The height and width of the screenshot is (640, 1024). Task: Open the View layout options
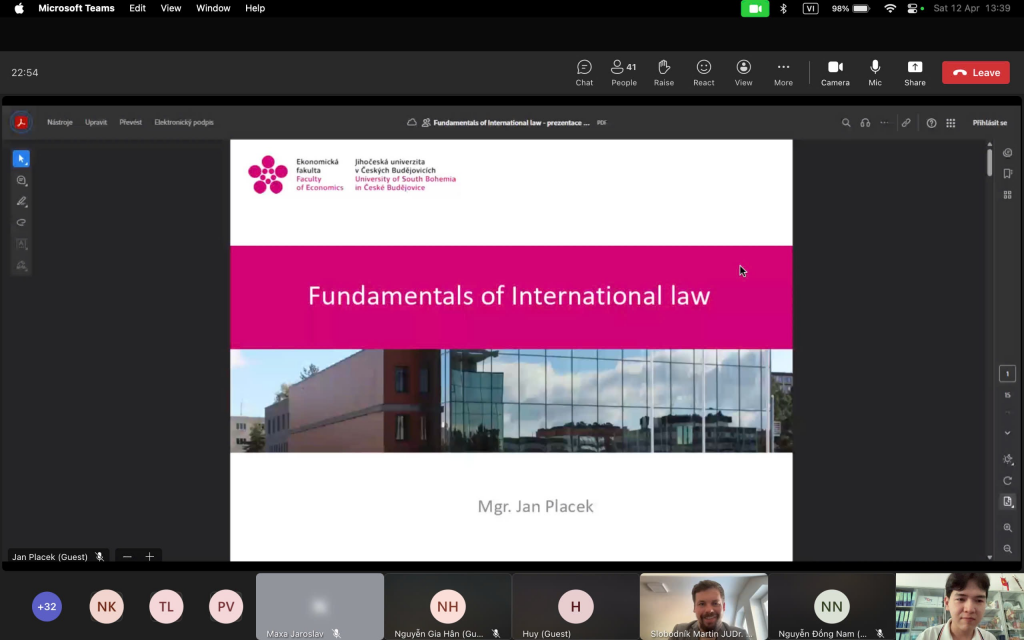pos(743,72)
